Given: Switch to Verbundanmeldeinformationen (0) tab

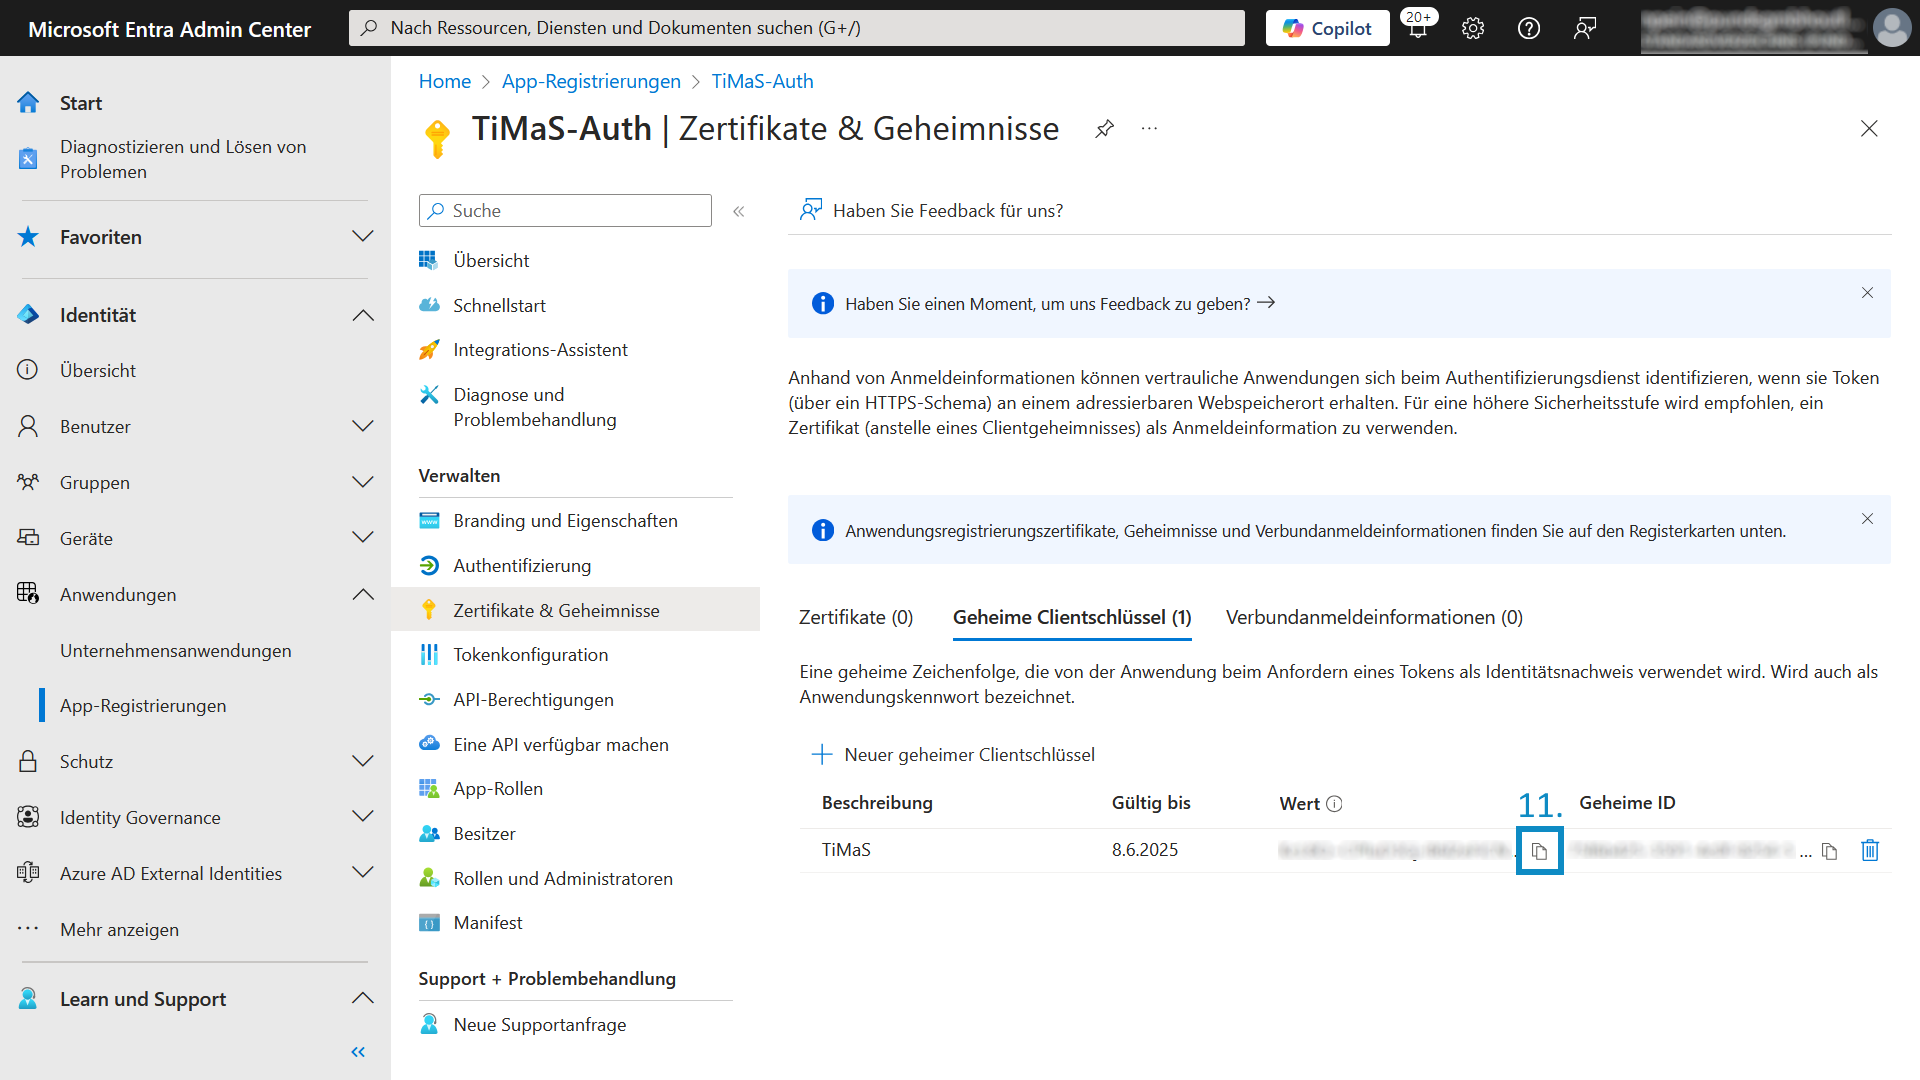Looking at the screenshot, I should [x=1374, y=617].
